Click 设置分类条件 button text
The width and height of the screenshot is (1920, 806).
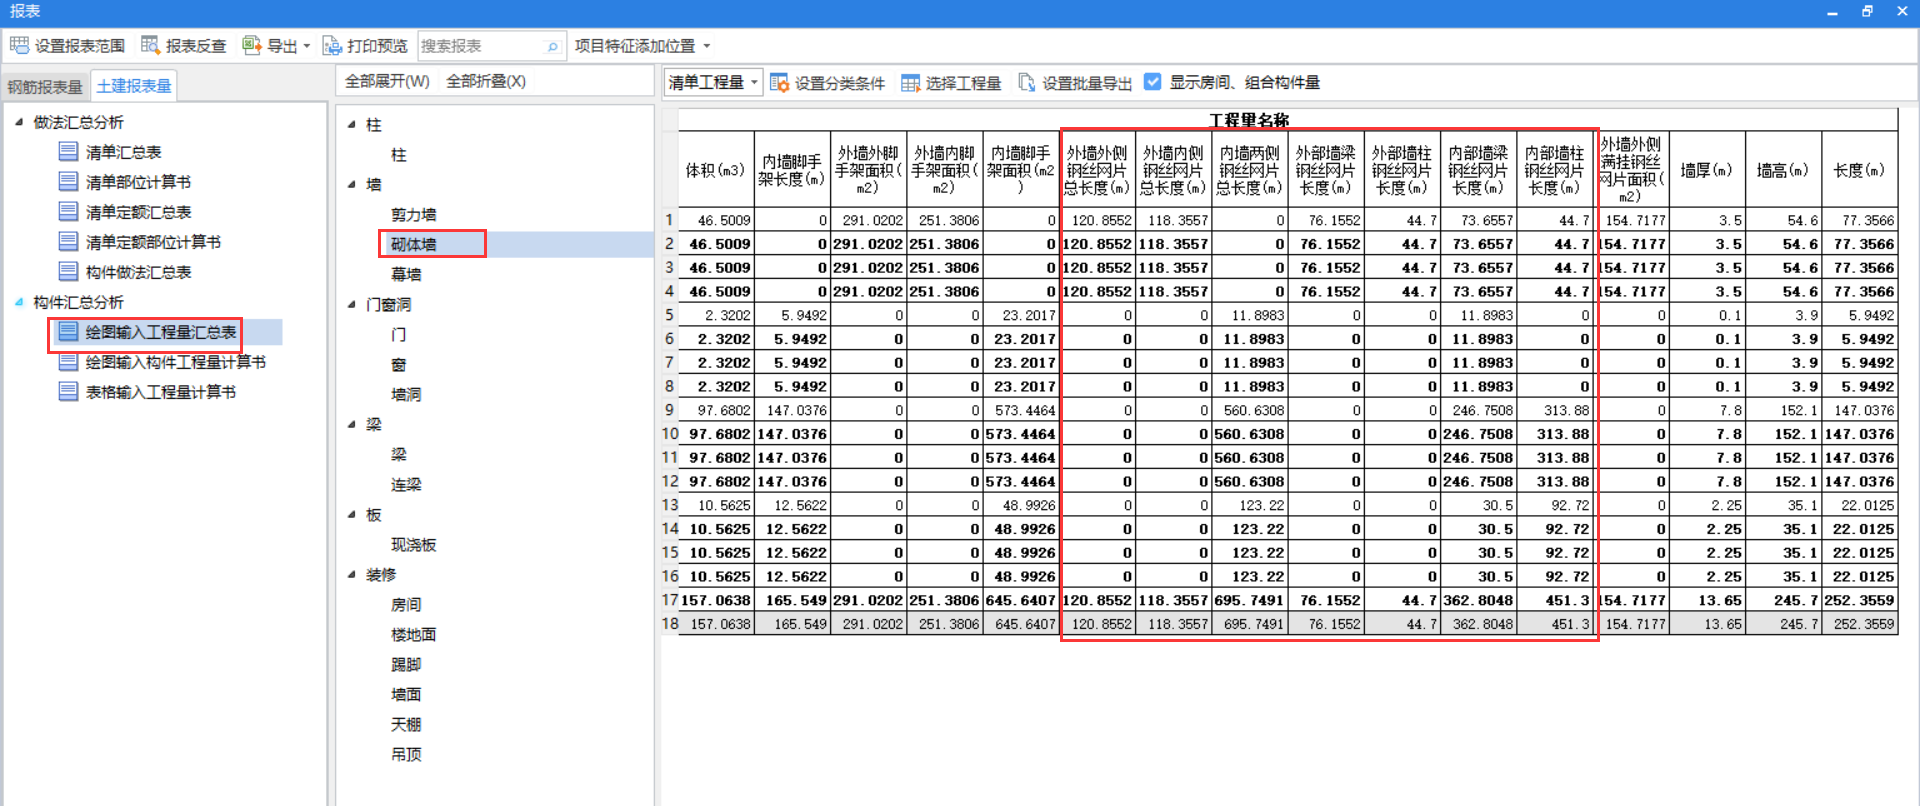coord(840,83)
